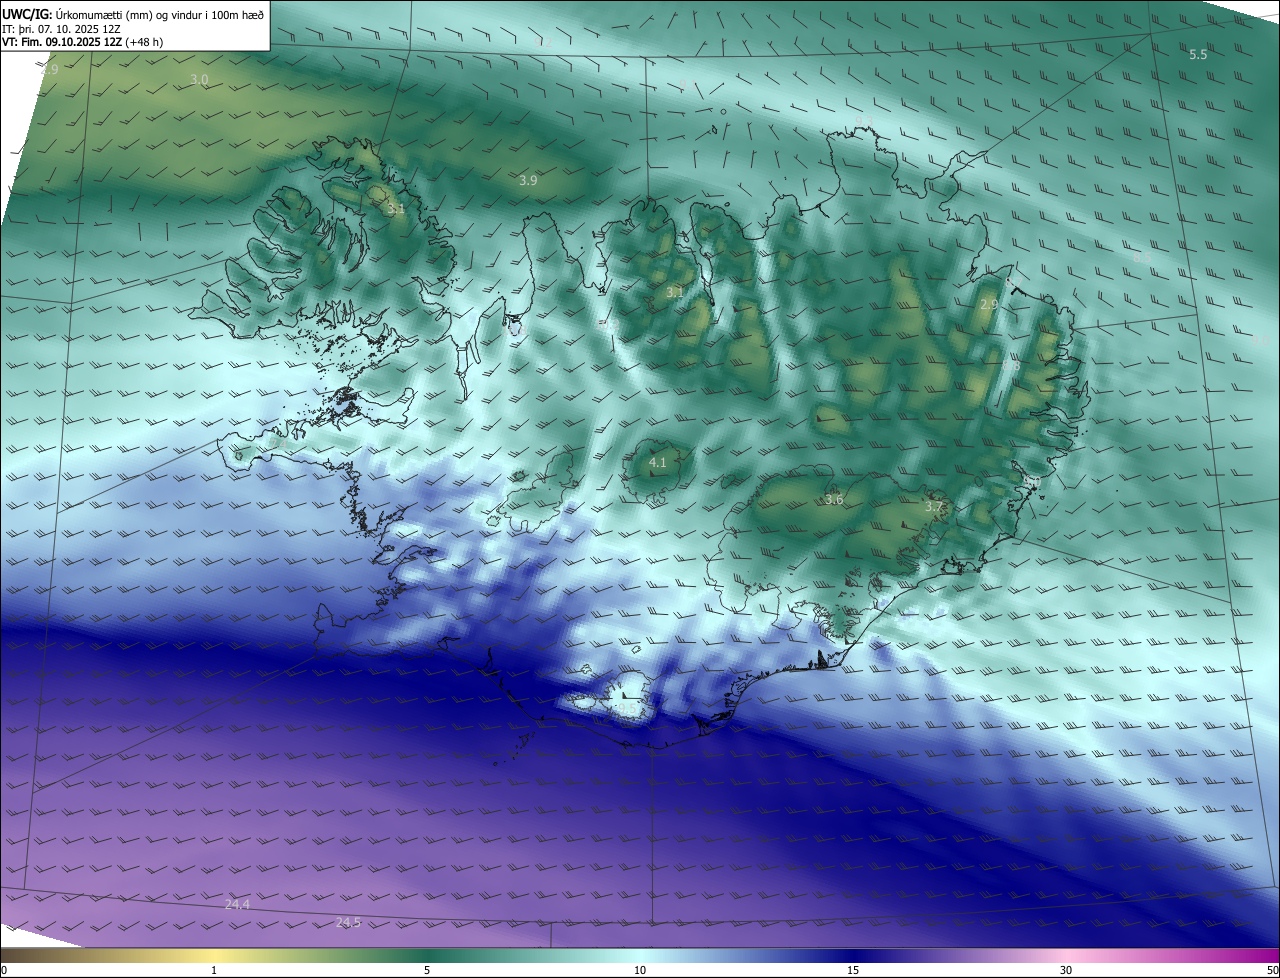Click the 2.9 value label in east Iceland

989,304
